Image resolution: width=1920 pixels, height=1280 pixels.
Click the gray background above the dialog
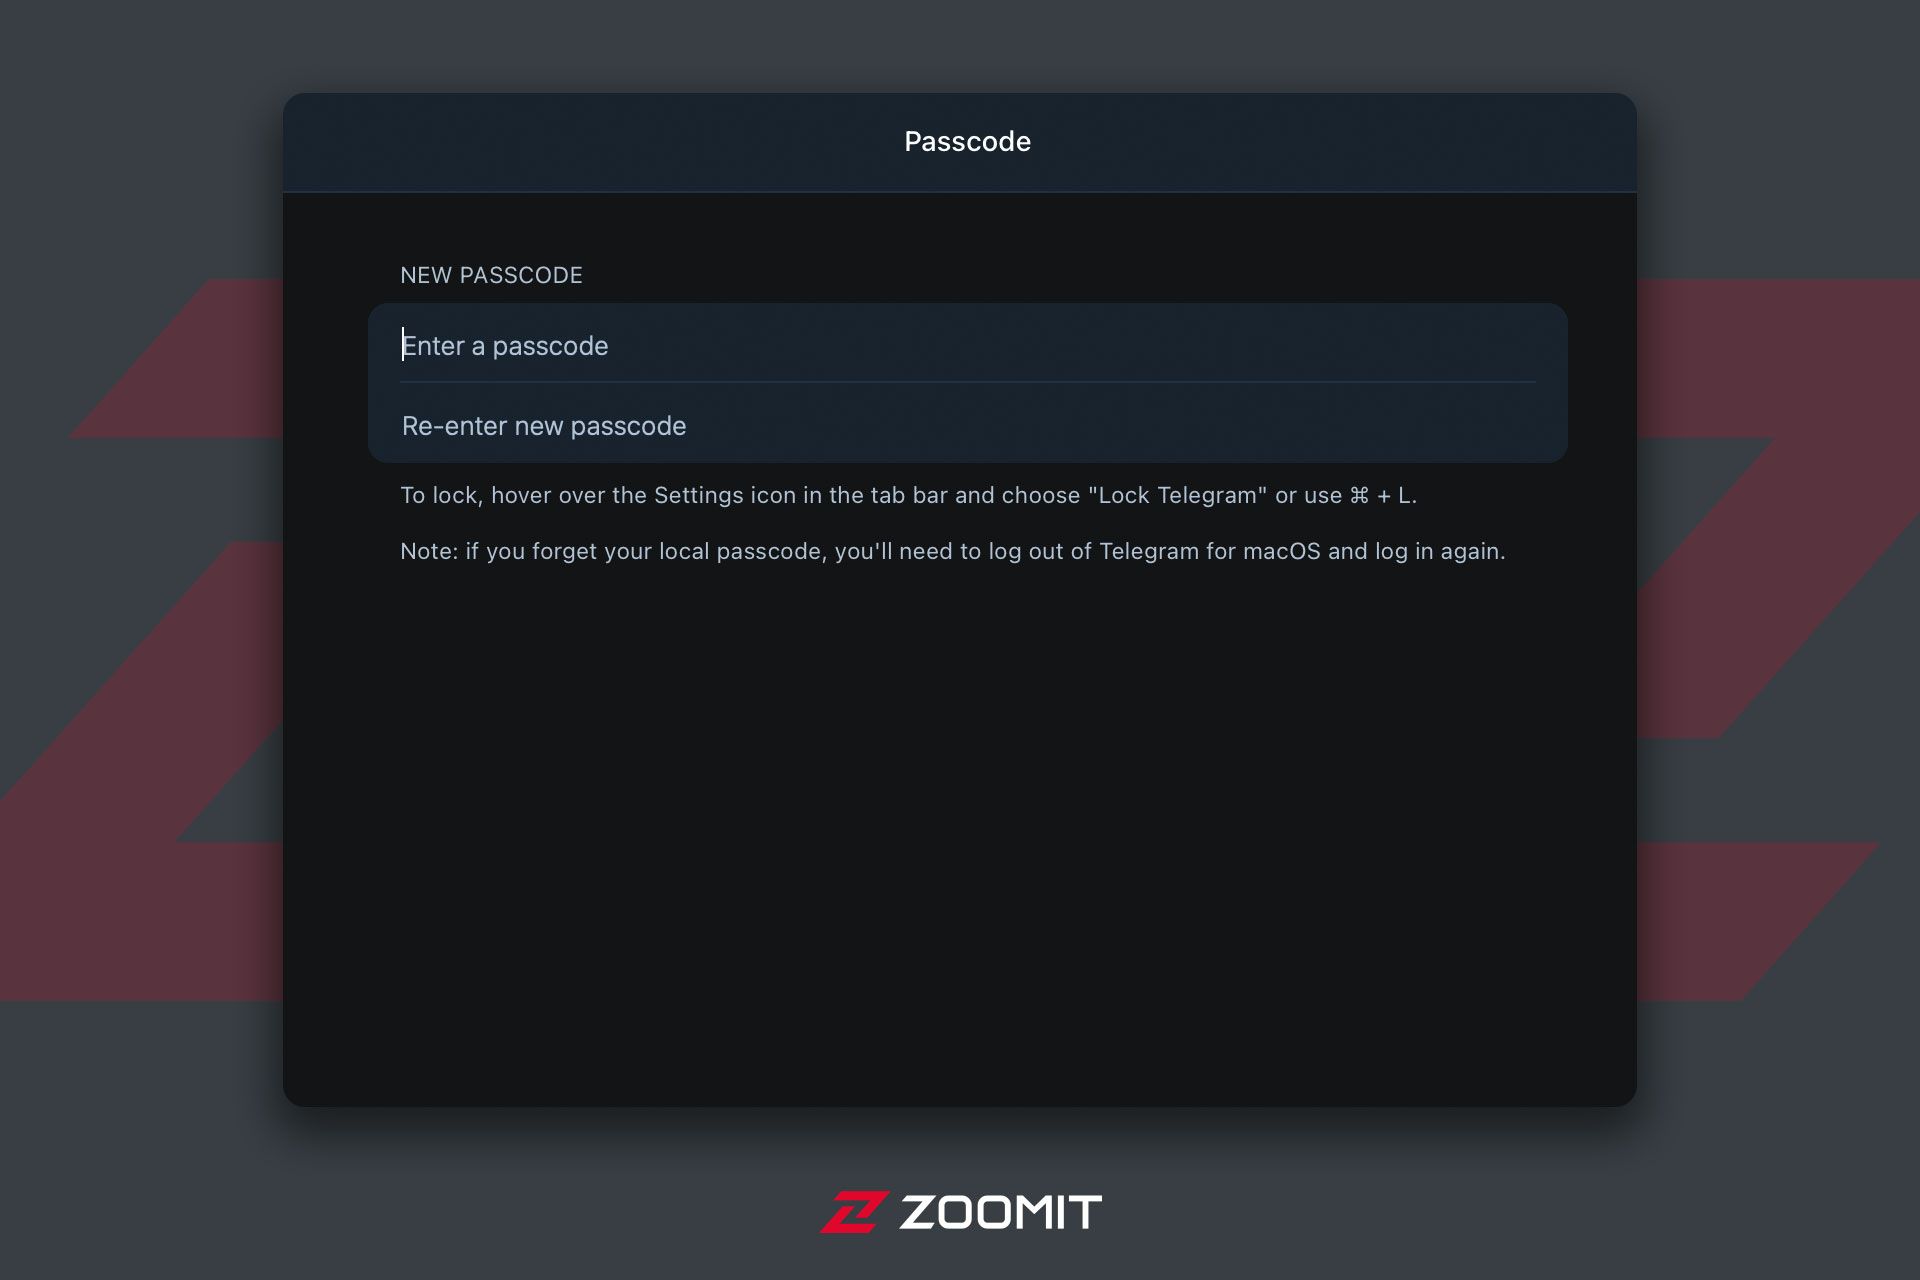pyautogui.click(x=960, y=45)
